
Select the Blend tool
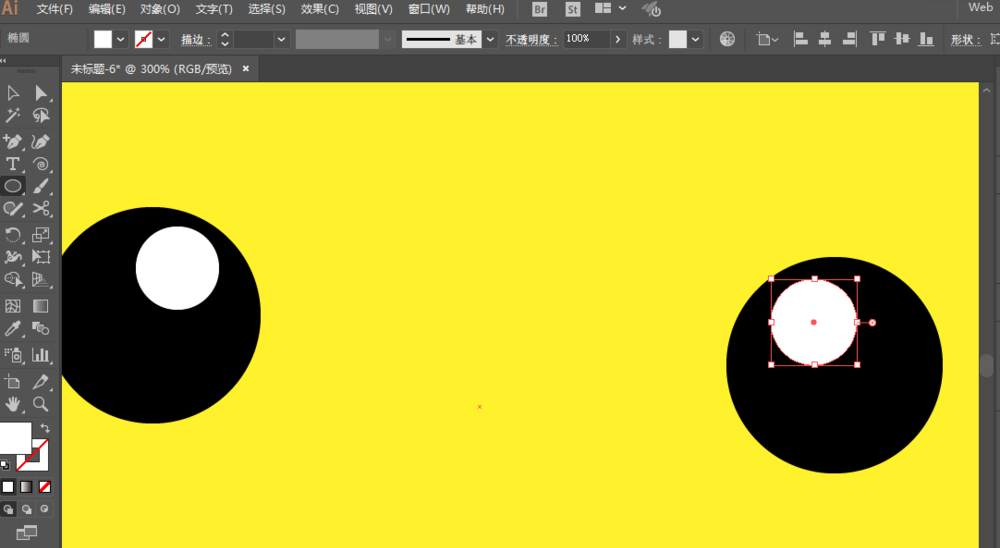click(x=41, y=329)
